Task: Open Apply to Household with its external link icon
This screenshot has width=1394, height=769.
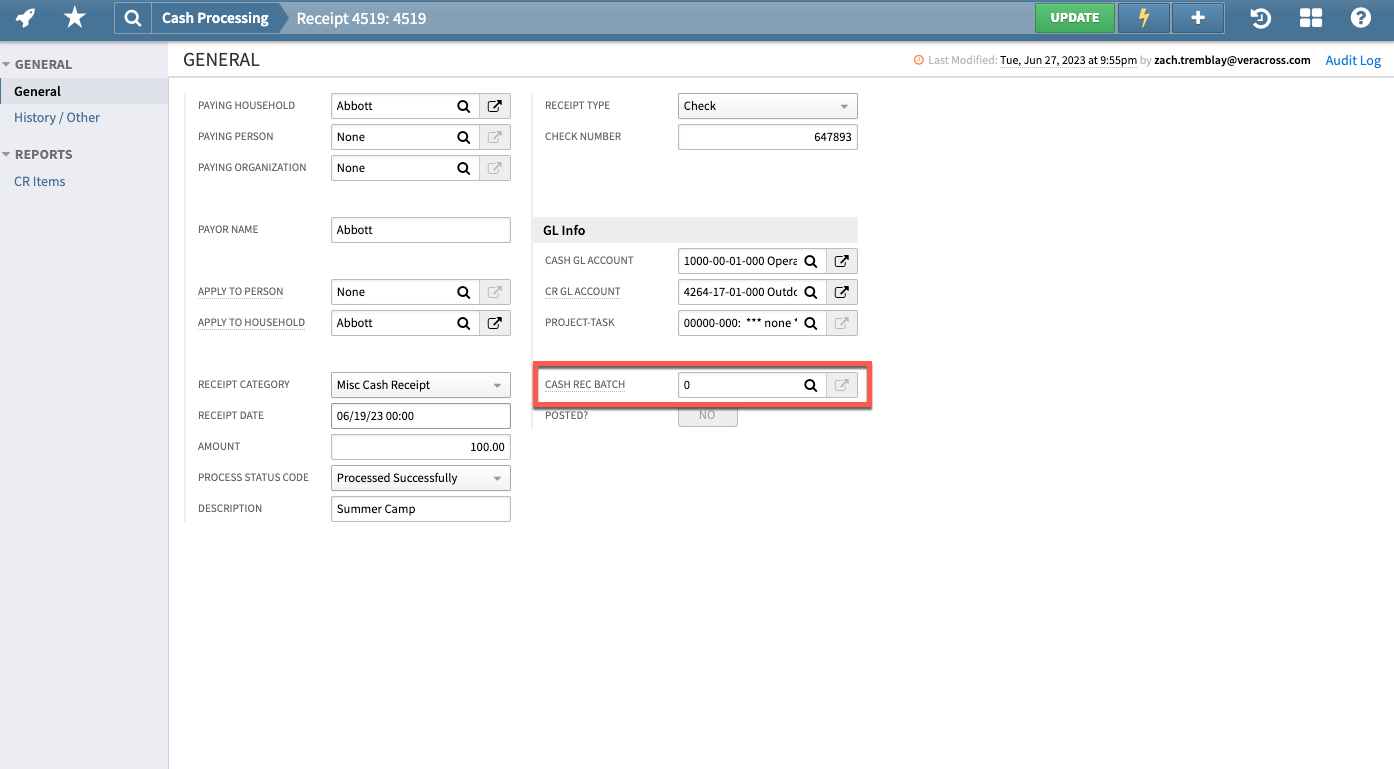Action: [x=494, y=322]
